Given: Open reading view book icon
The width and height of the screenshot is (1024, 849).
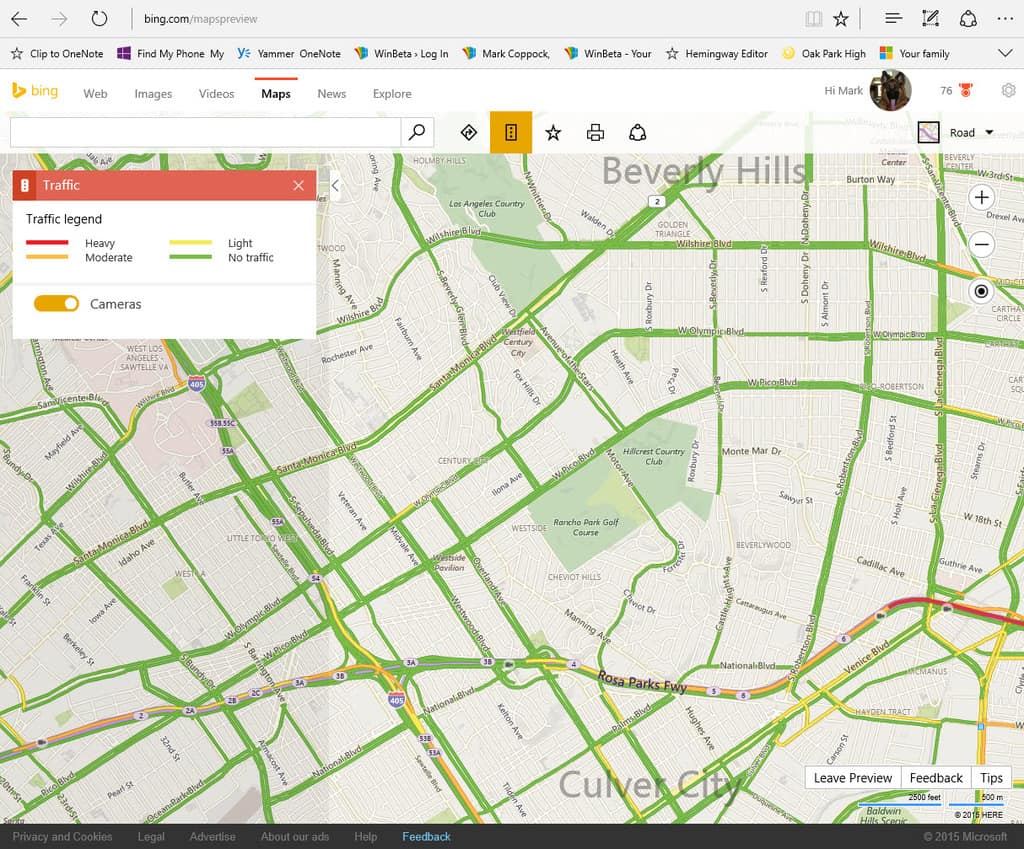Looking at the screenshot, I should coord(814,19).
